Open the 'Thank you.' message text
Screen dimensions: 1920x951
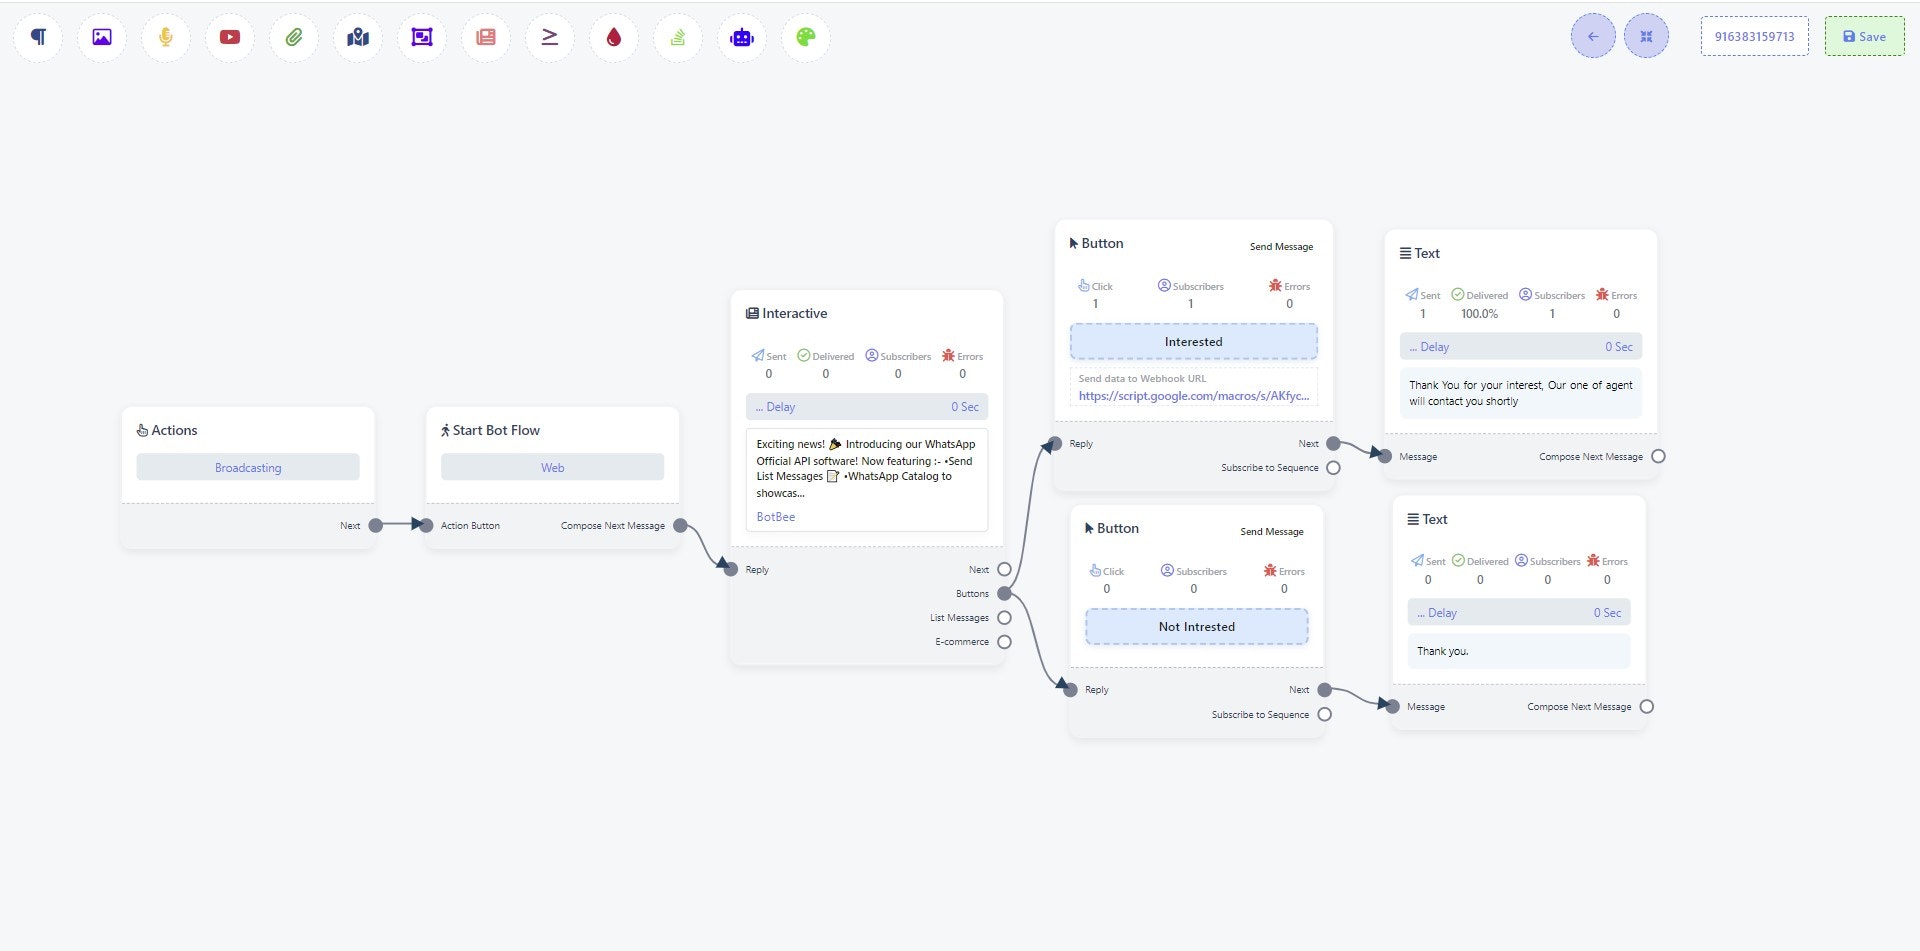[x=1519, y=651]
